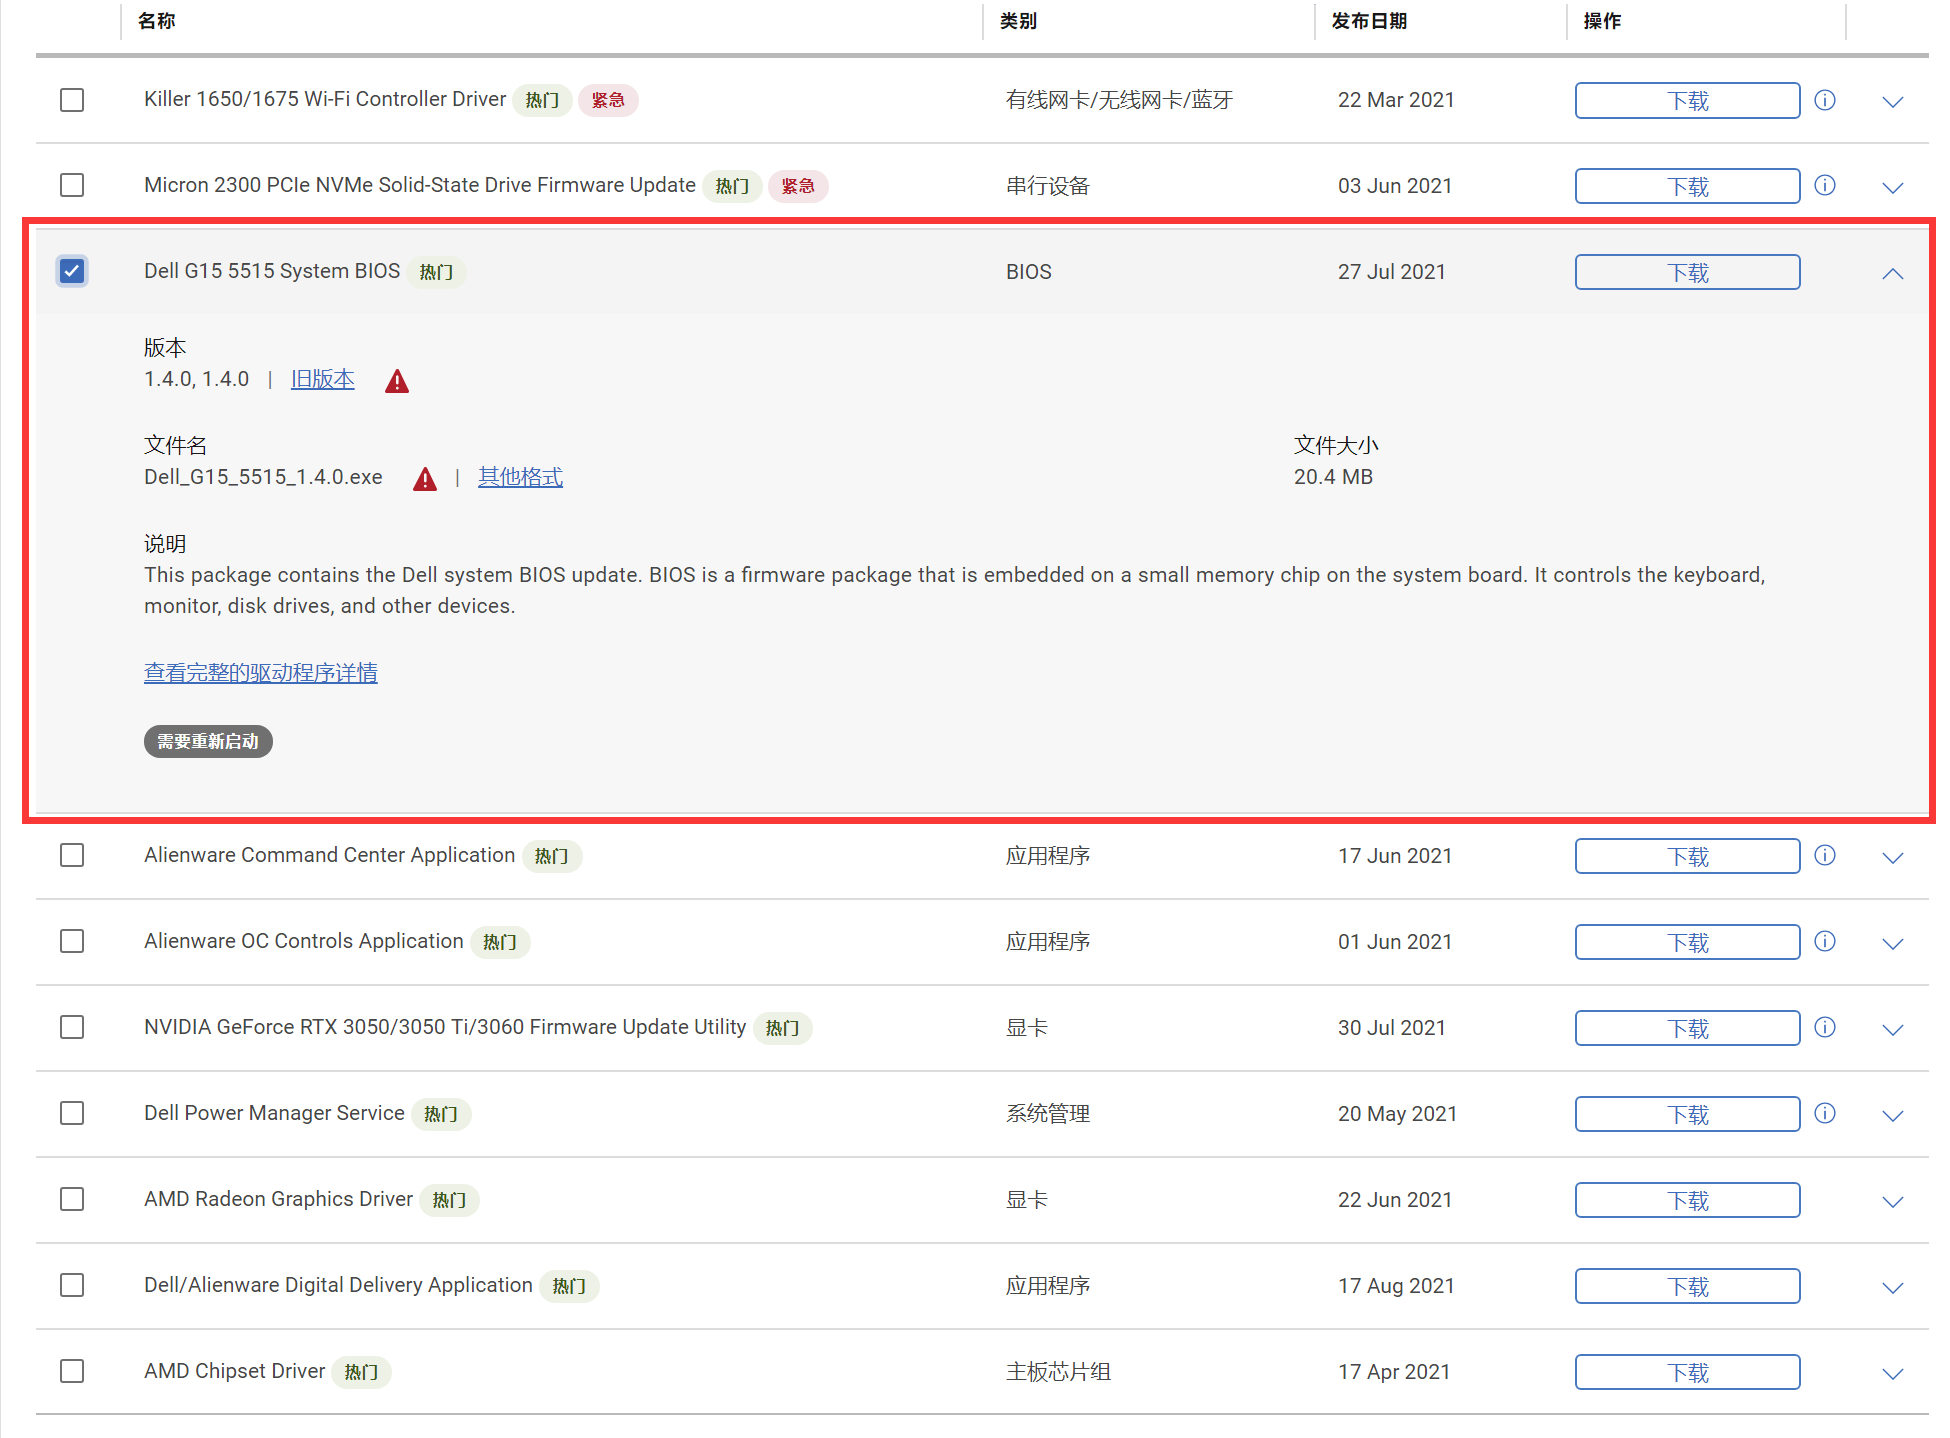This screenshot has width=1950, height=1438.
Task: Click warning icon next to Dell_G15_5515_1.4.0.exe
Action: tap(425, 479)
